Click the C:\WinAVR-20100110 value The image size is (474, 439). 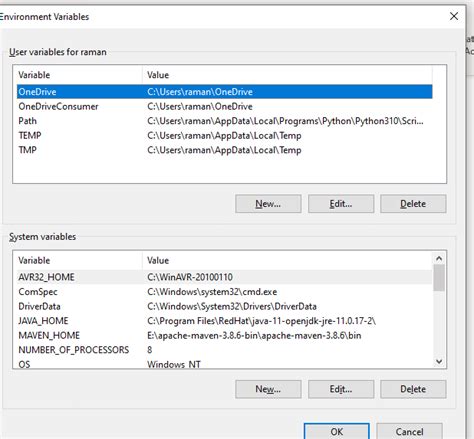coord(190,277)
